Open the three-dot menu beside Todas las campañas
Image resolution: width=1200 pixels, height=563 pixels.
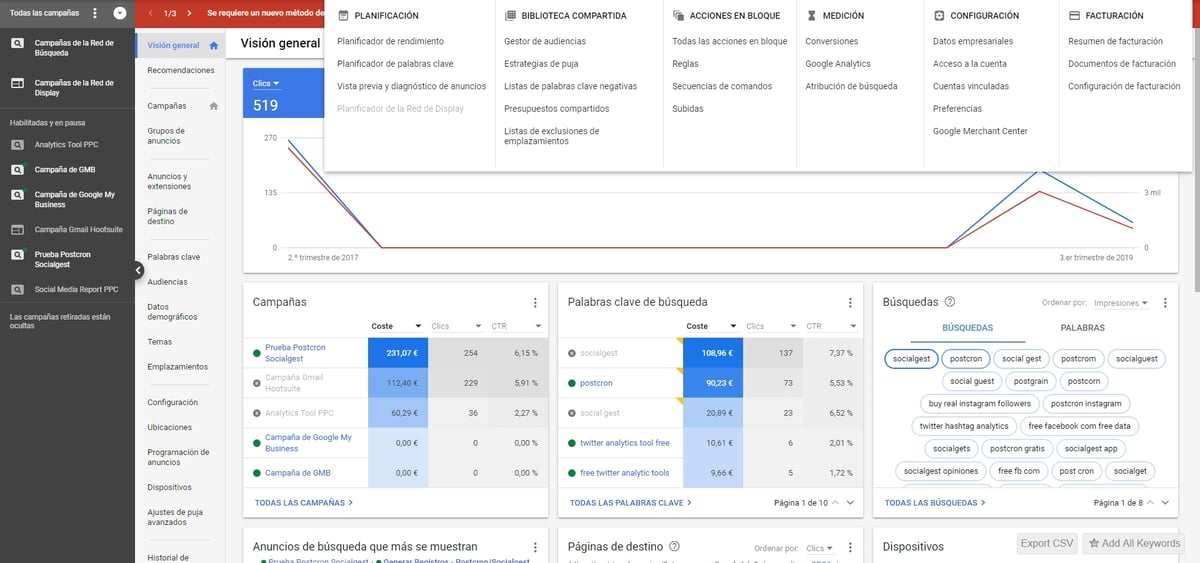point(95,13)
